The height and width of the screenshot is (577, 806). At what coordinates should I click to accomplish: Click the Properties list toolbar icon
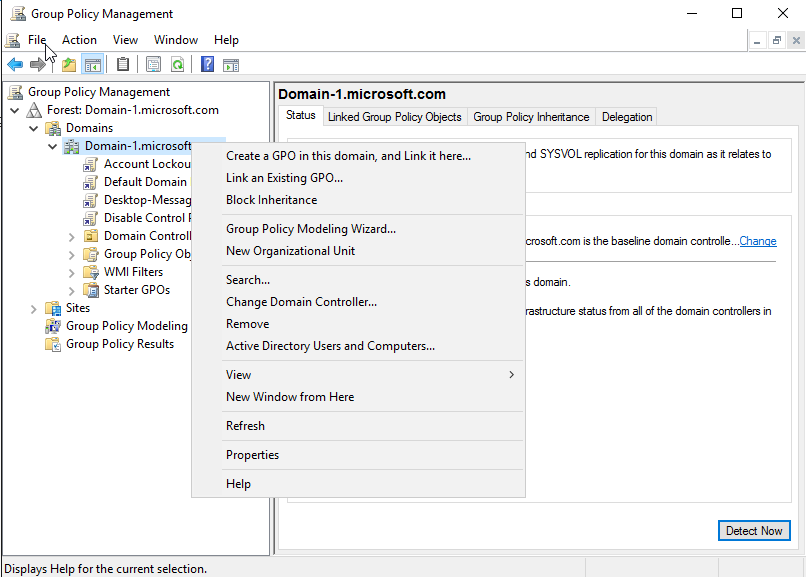[x=153, y=65]
